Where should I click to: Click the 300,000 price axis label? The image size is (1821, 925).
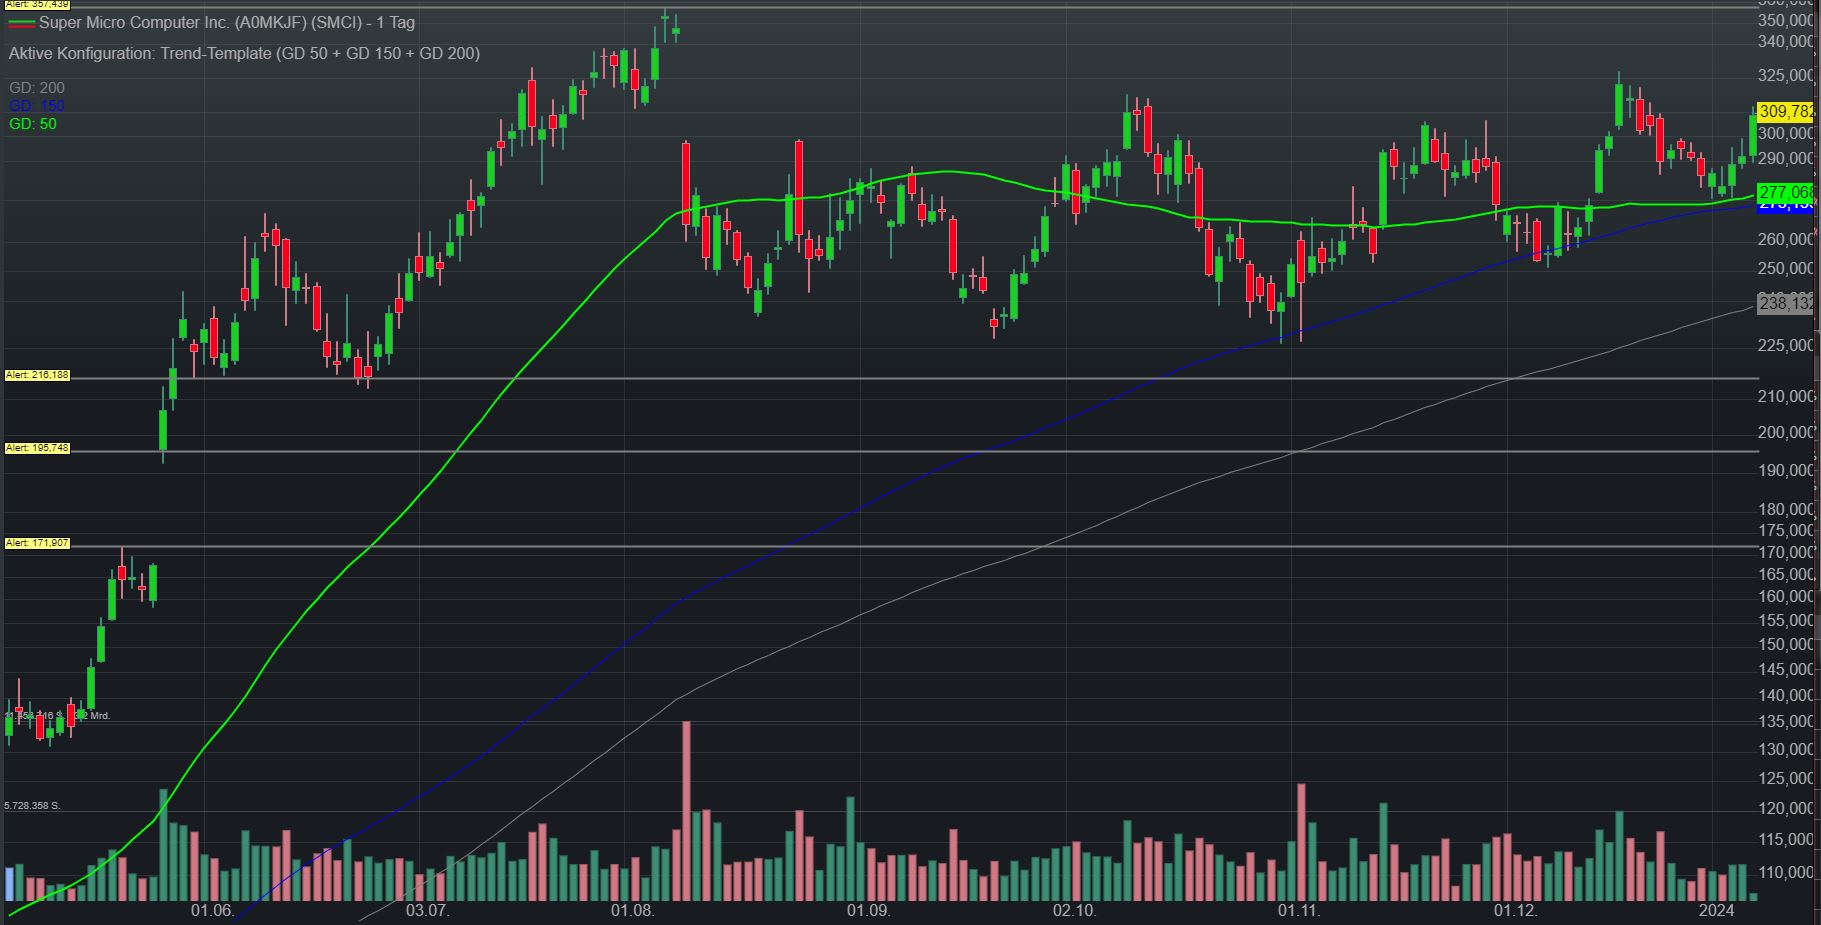coord(1787,133)
